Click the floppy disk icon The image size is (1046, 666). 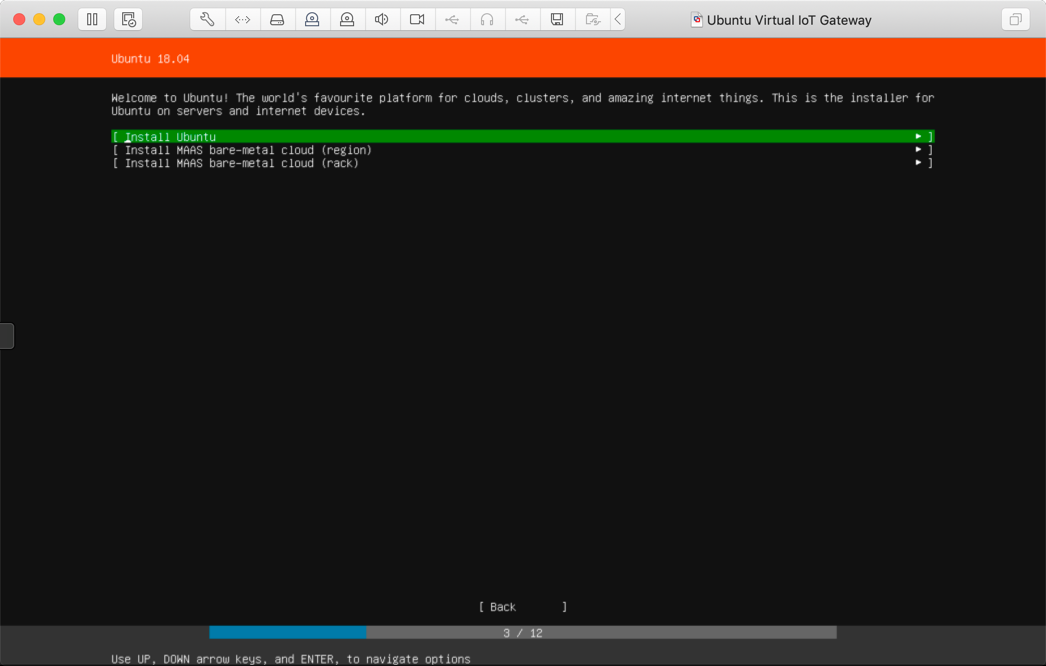[x=557, y=19]
